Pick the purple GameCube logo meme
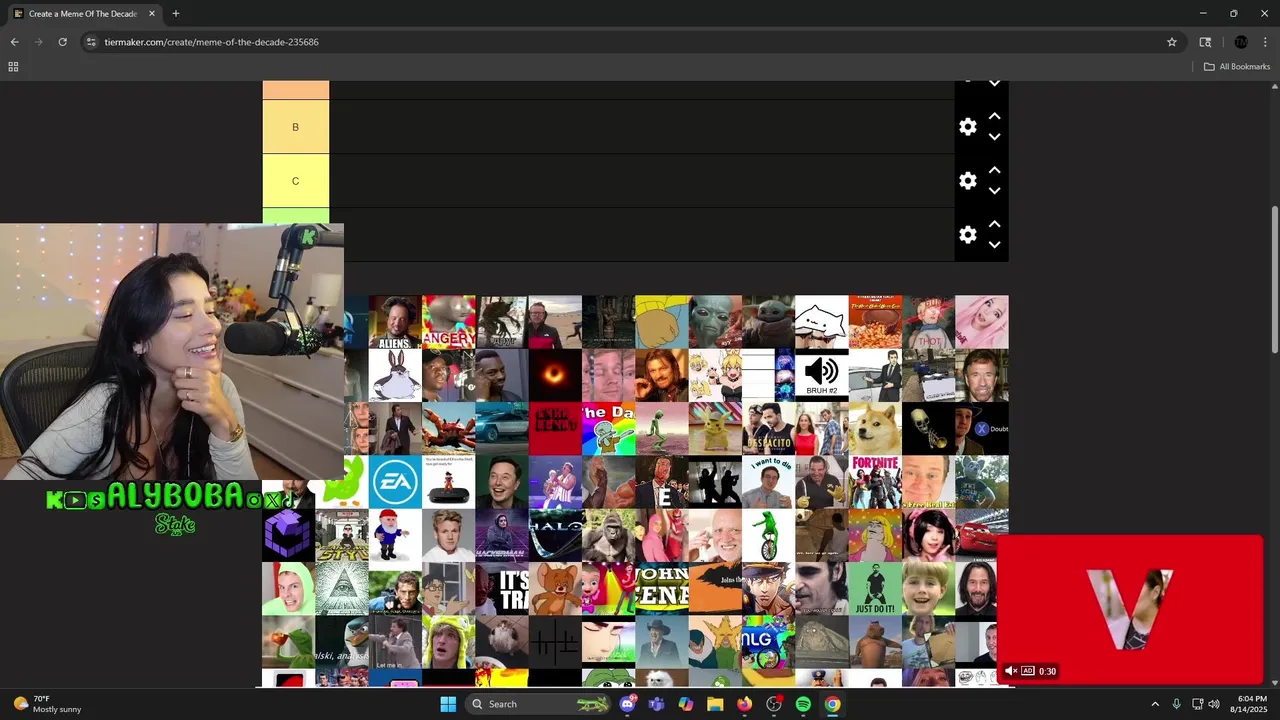The height and width of the screenshot is (720, 1280). 289,535
